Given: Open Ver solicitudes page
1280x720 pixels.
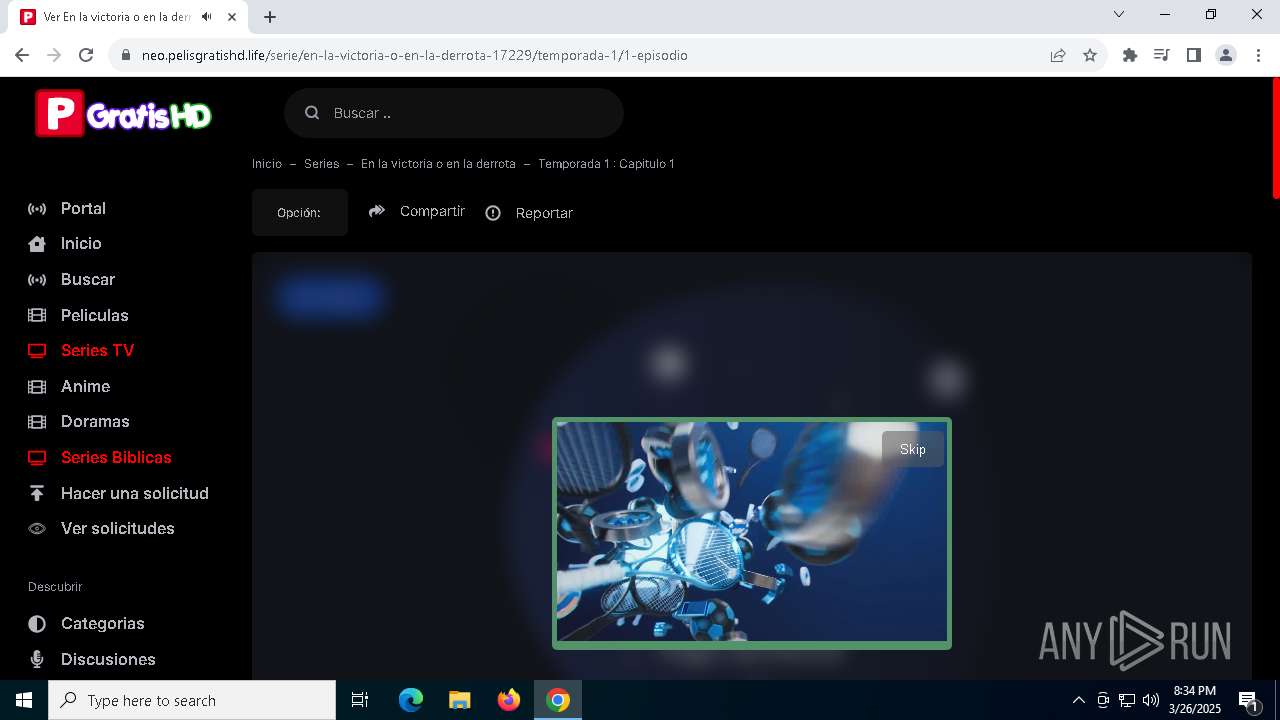Looking at the screenshot, I should click(x=118, y=528).
